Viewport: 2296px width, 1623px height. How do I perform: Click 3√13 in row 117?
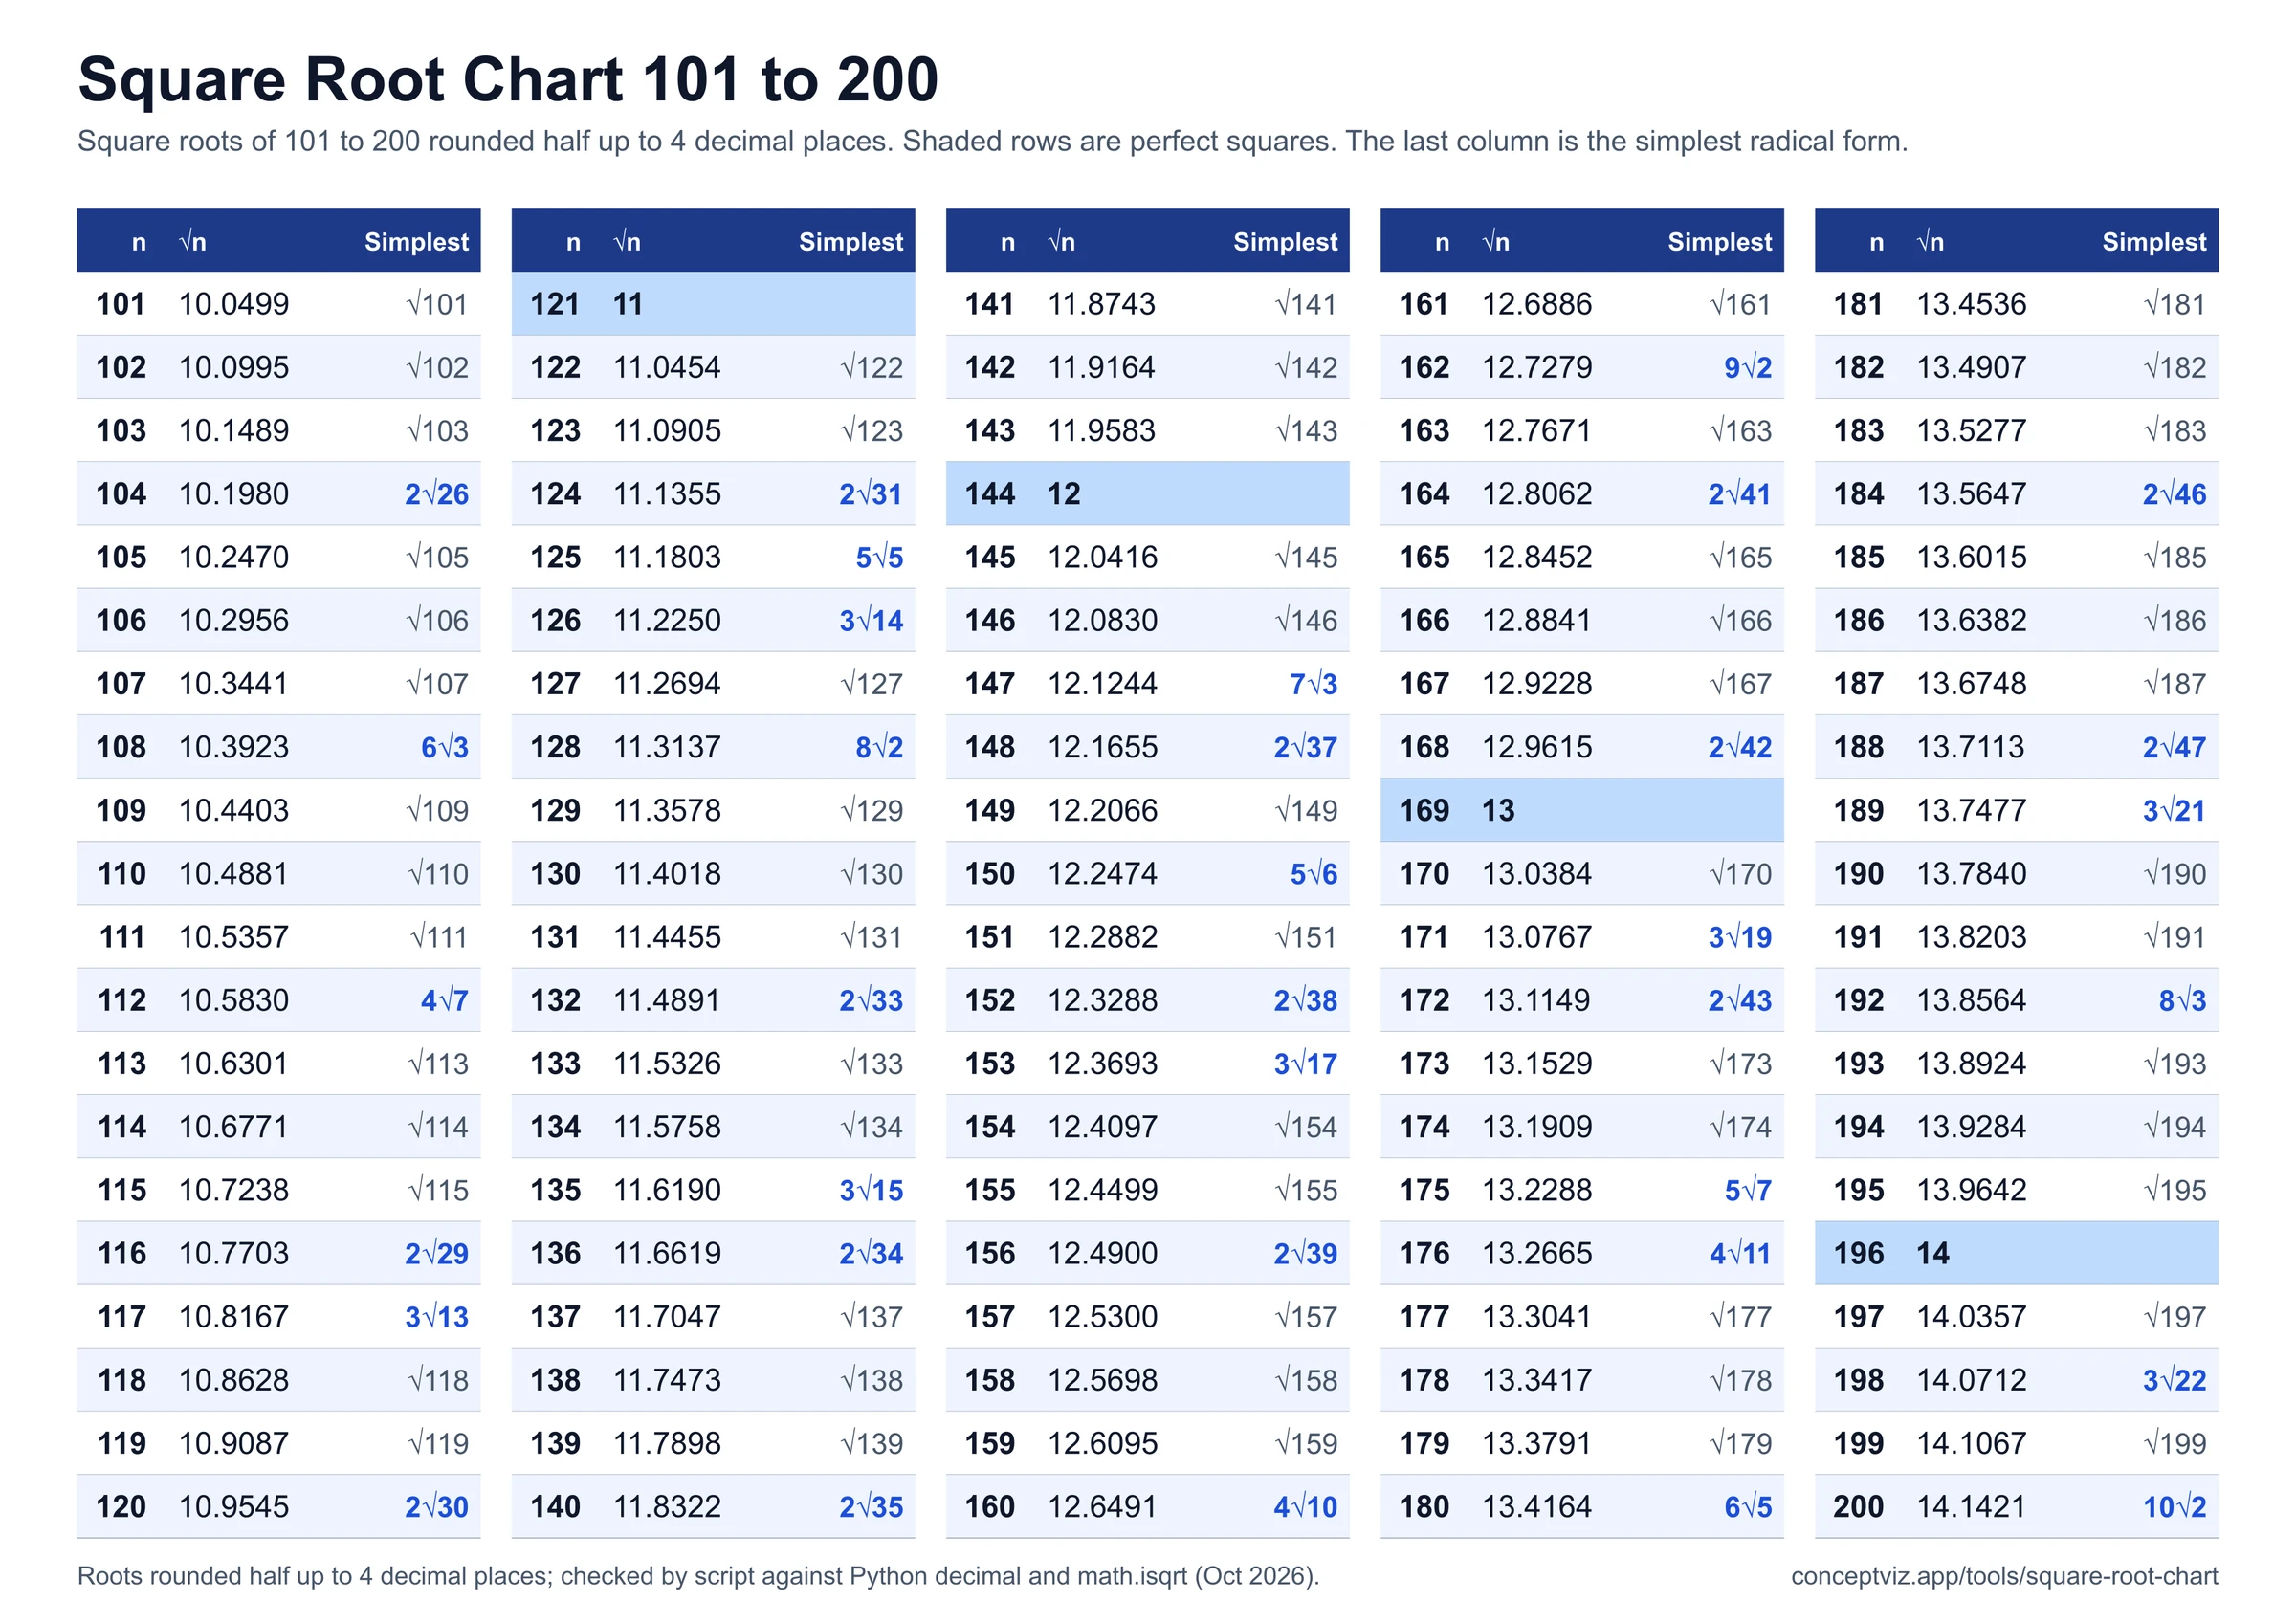(x=437, y=1317)
